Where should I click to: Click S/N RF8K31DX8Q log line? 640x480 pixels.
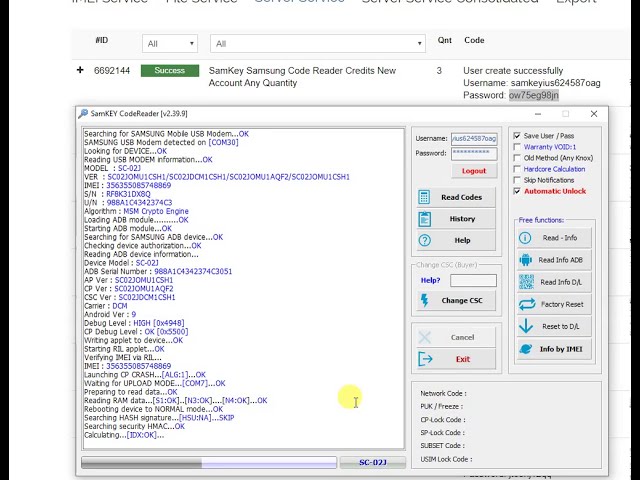[117, 194]
